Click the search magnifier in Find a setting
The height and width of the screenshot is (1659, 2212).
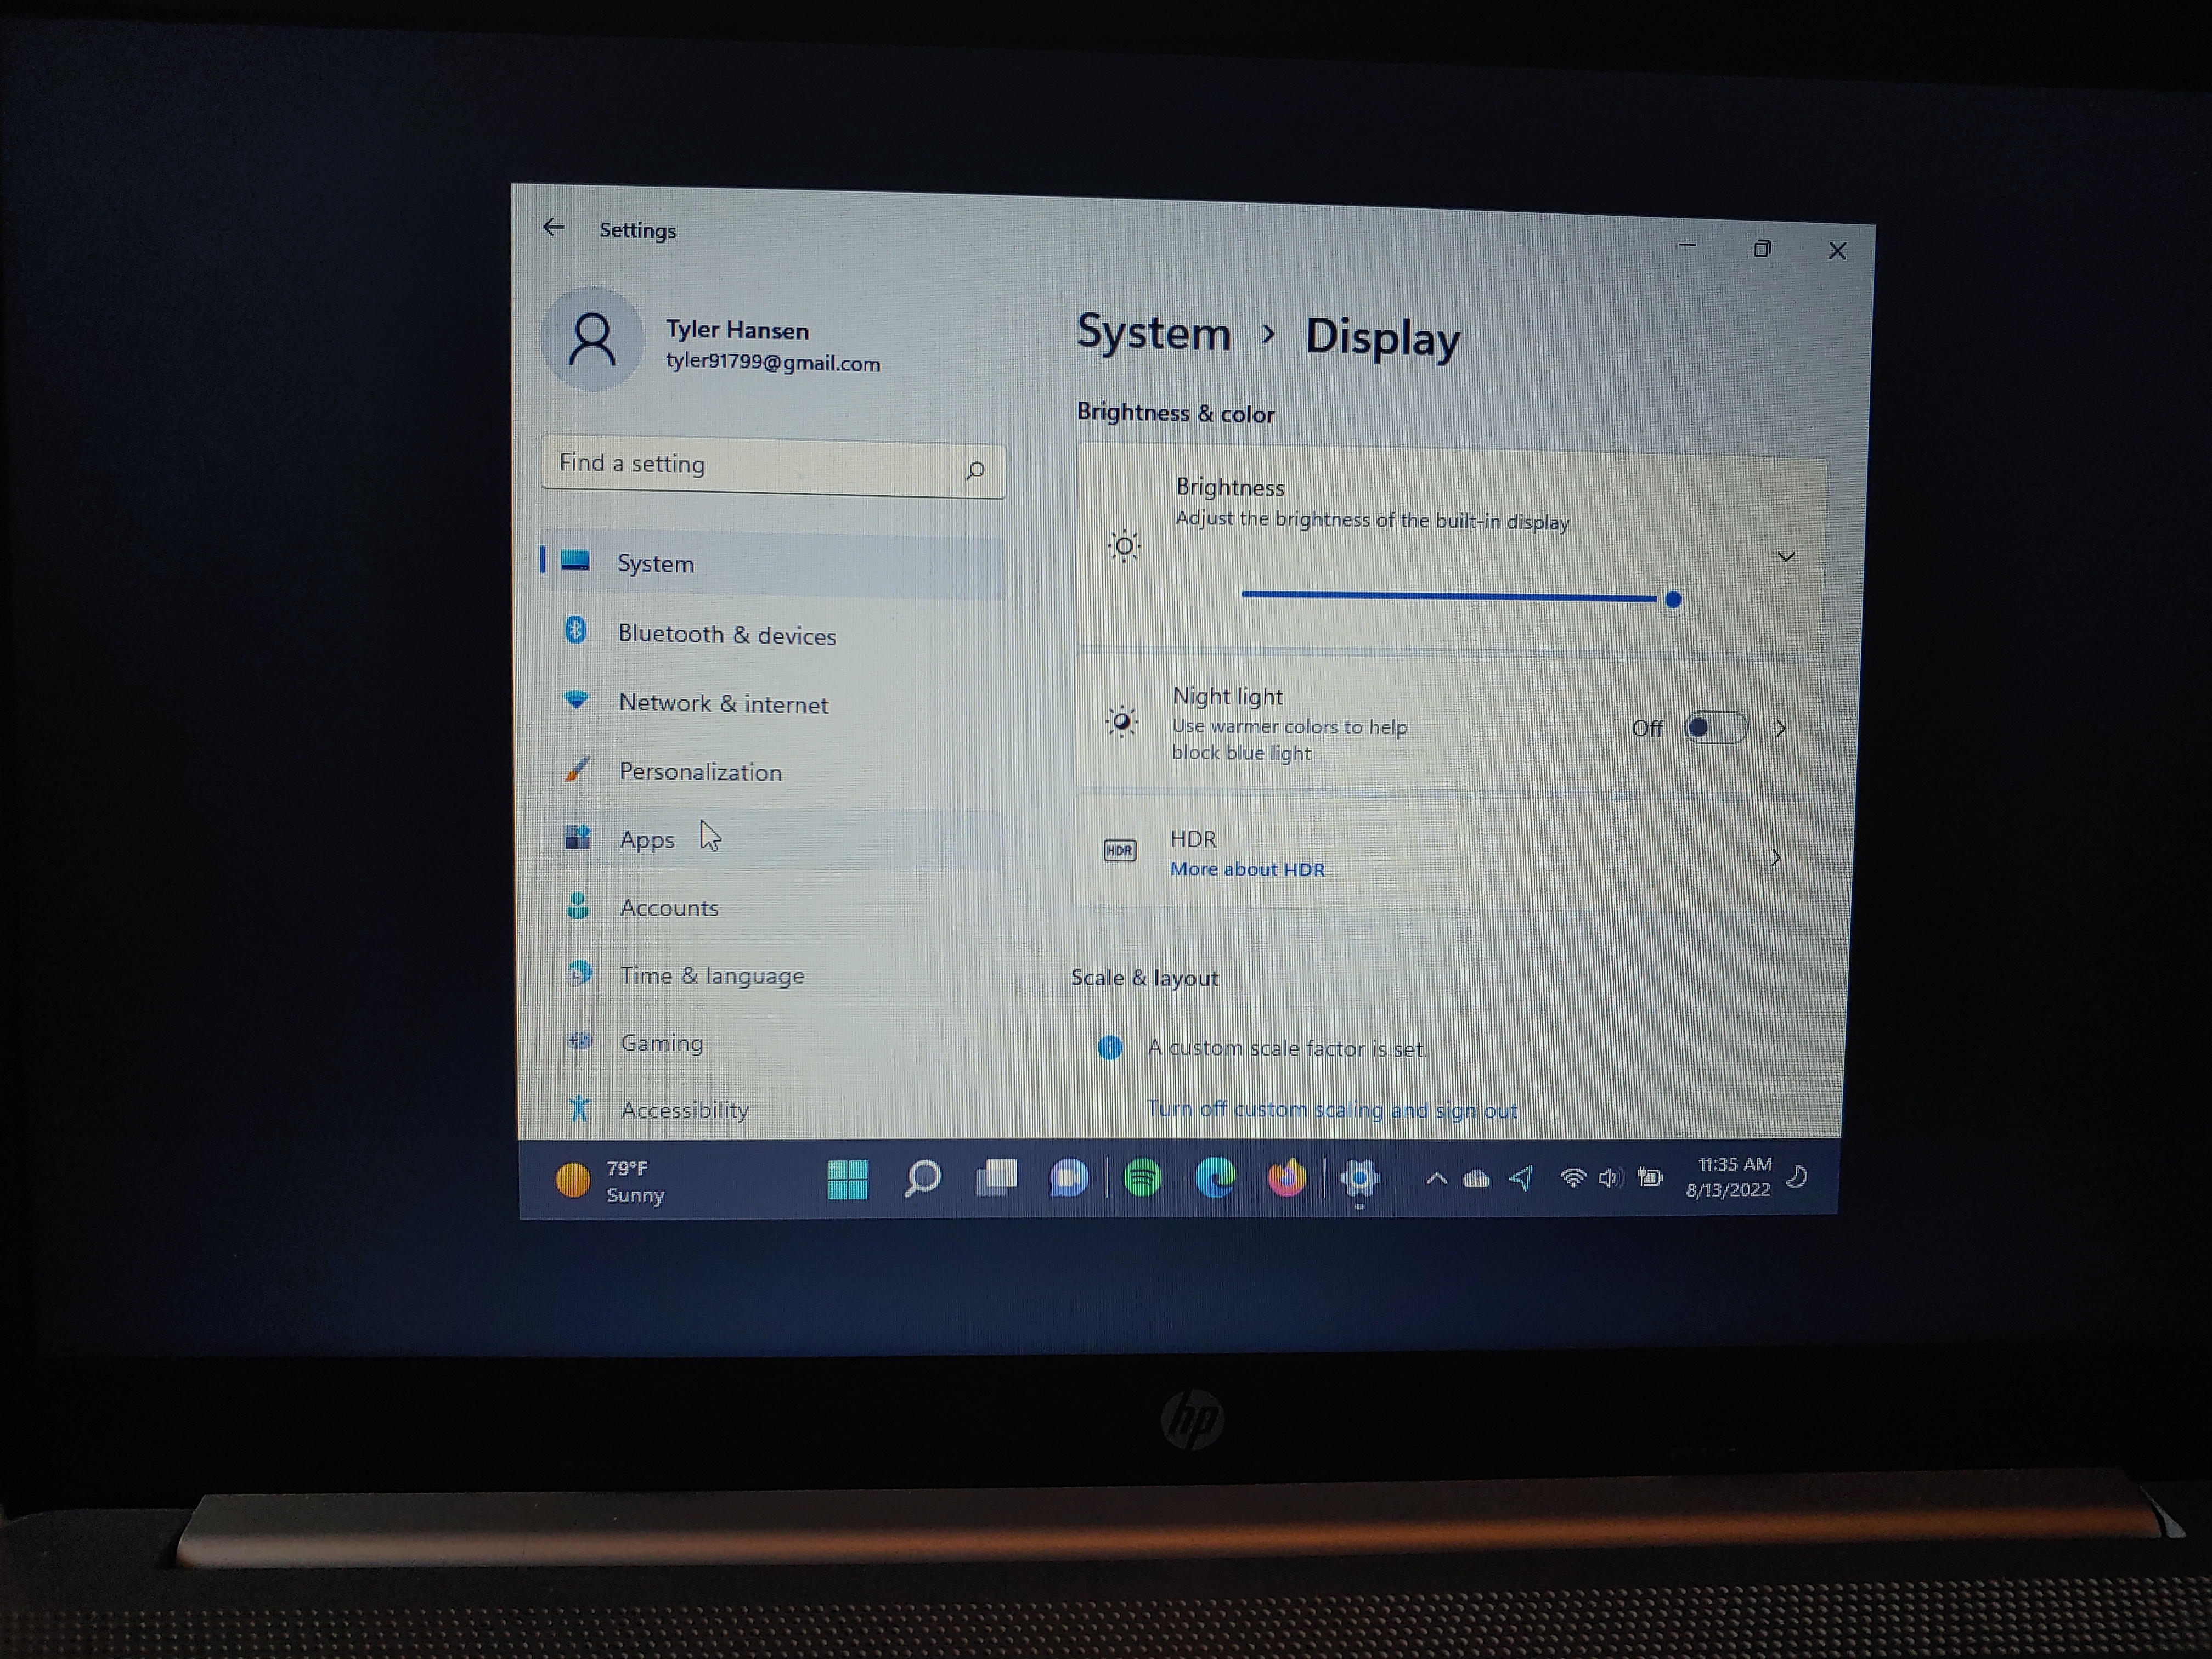[975, 470]
